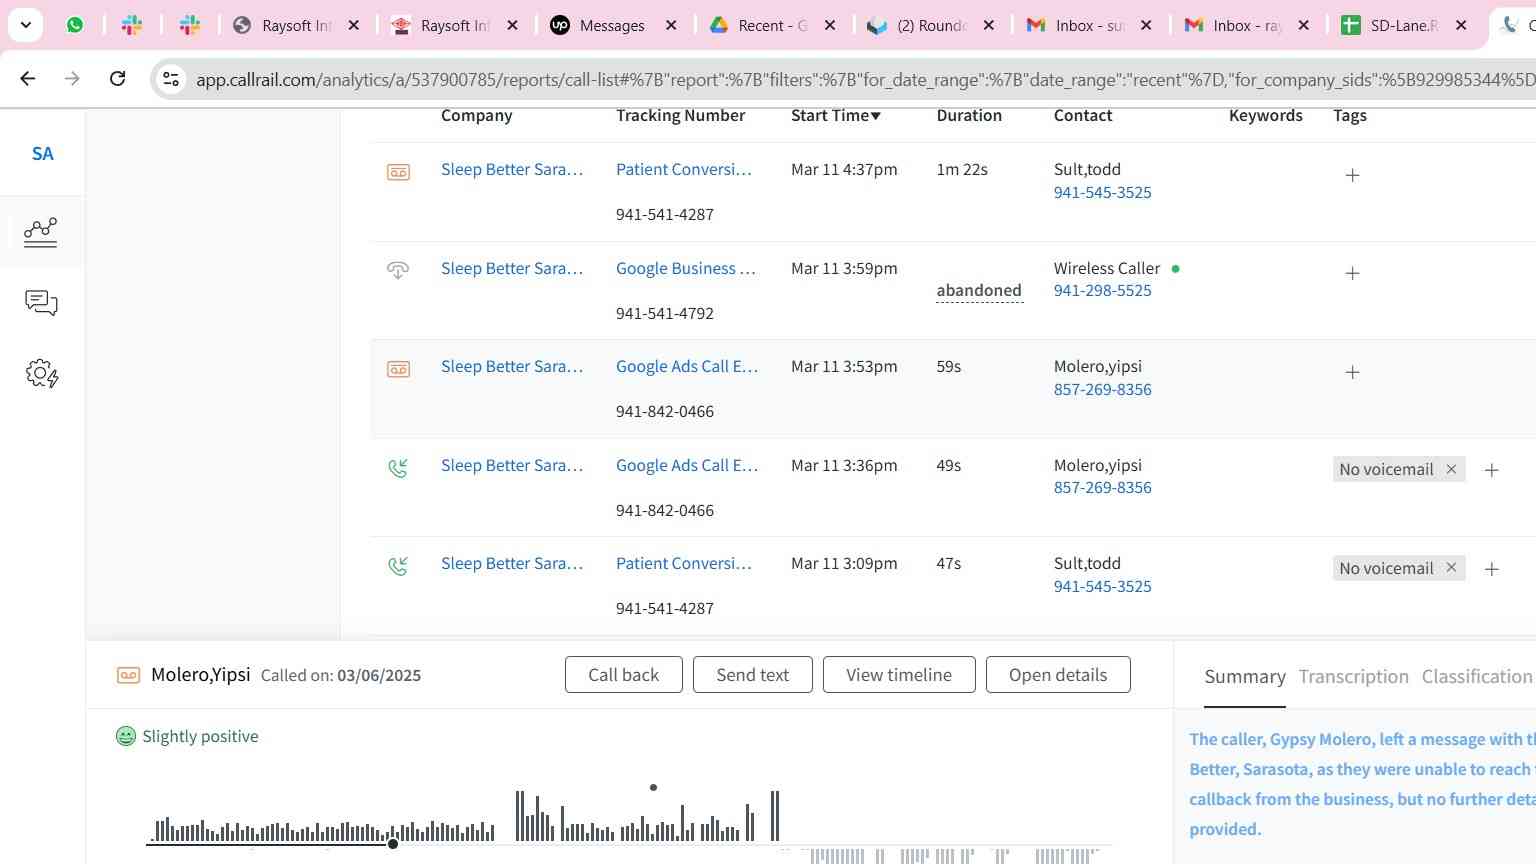Switch to the Transcription tab
Viewport: 1536px width, 864px height.
click(x=1353, y=677)
